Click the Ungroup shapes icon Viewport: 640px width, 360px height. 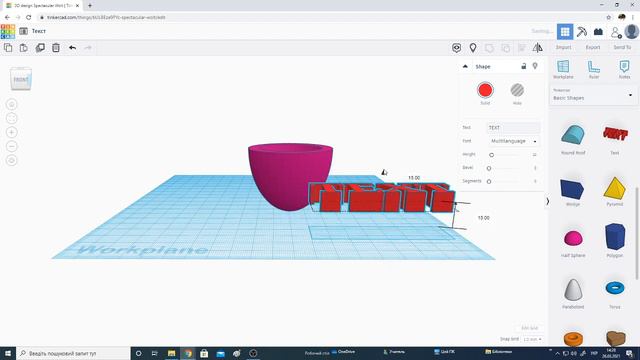pyautogui.click(x=505, y=48)
